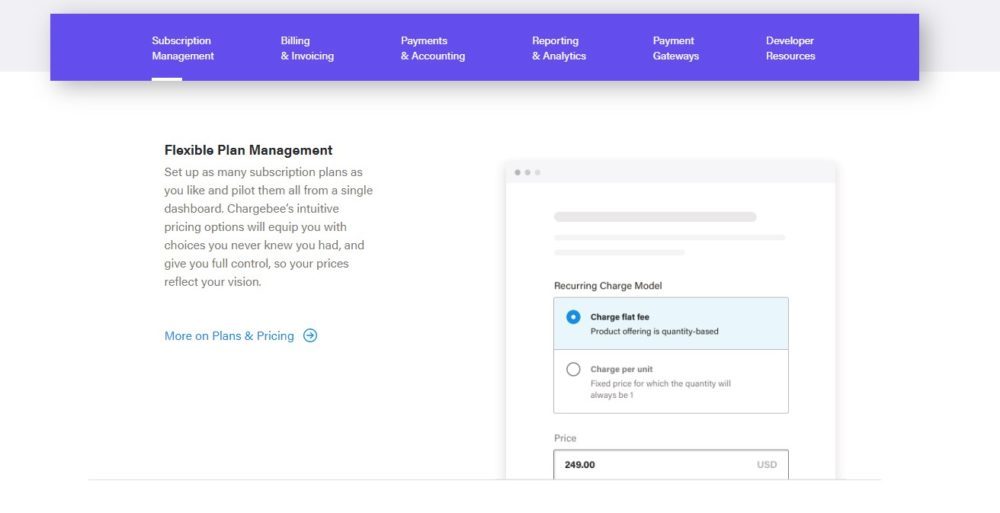Open the Reporting & Analytics tab
Viewport: 1000px width, 513px height.
point(558,48)
